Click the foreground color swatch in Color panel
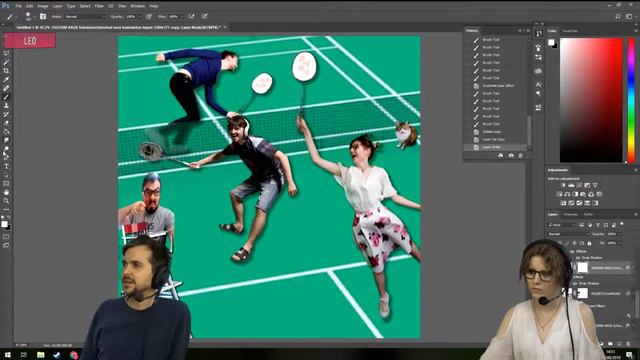The width and height of the screenshot is (640, 360). (551, 42)
